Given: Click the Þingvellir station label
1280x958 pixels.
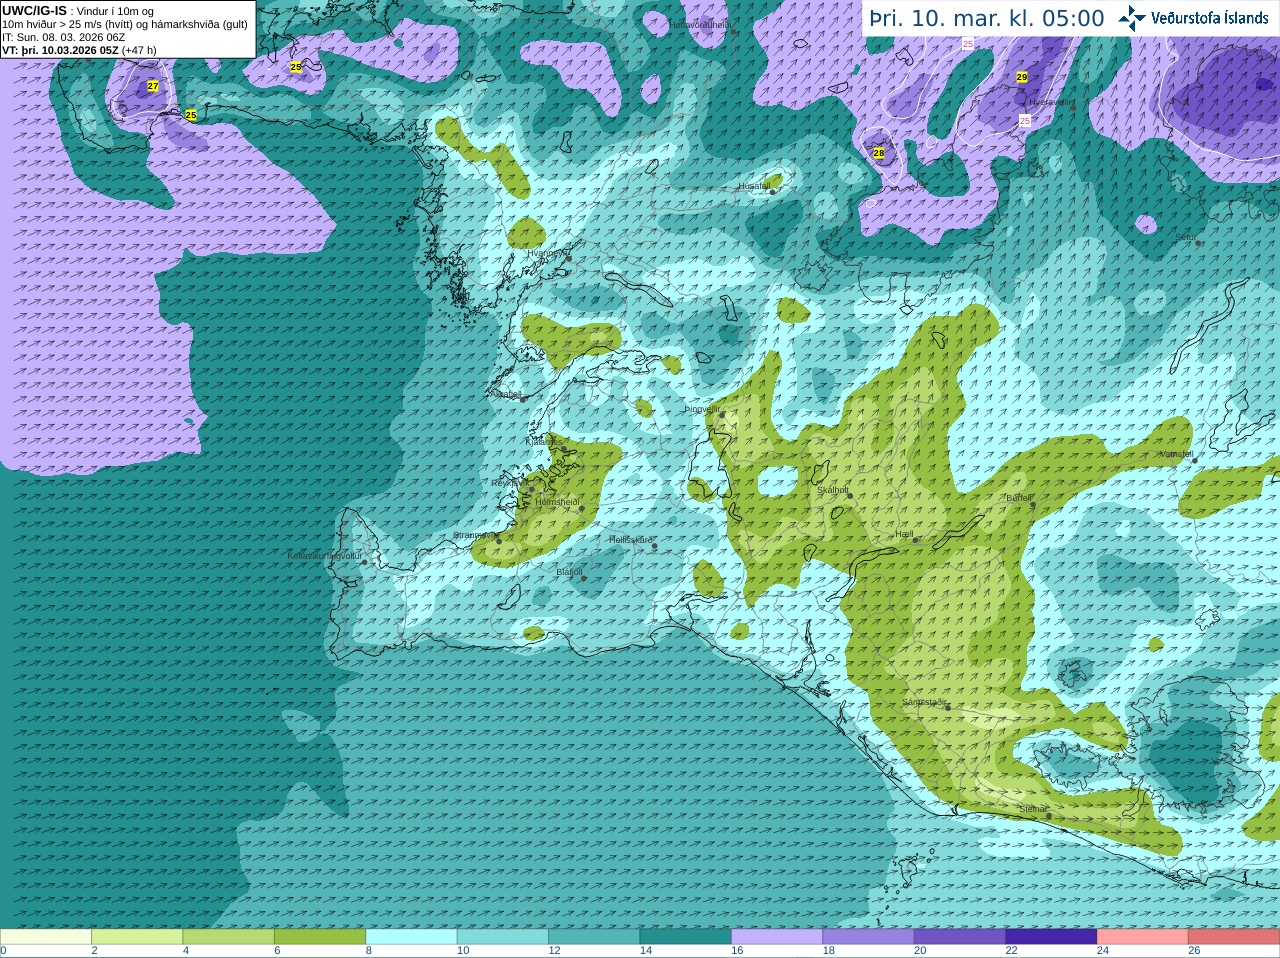Looking at the screenshot, I should pos(702,409).
